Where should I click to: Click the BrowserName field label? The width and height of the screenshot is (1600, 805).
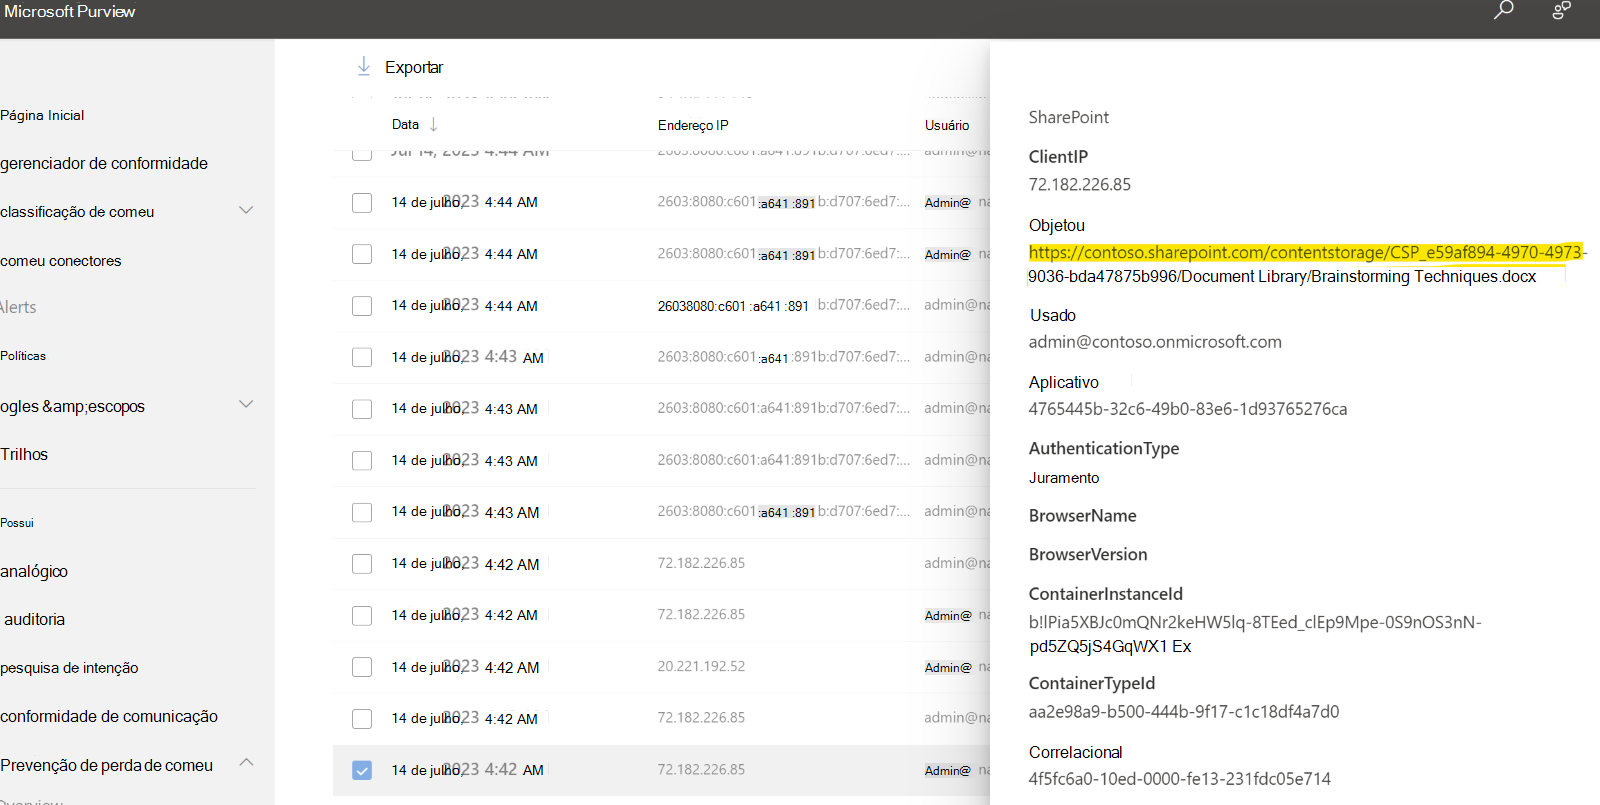[x=1083, y=516]
